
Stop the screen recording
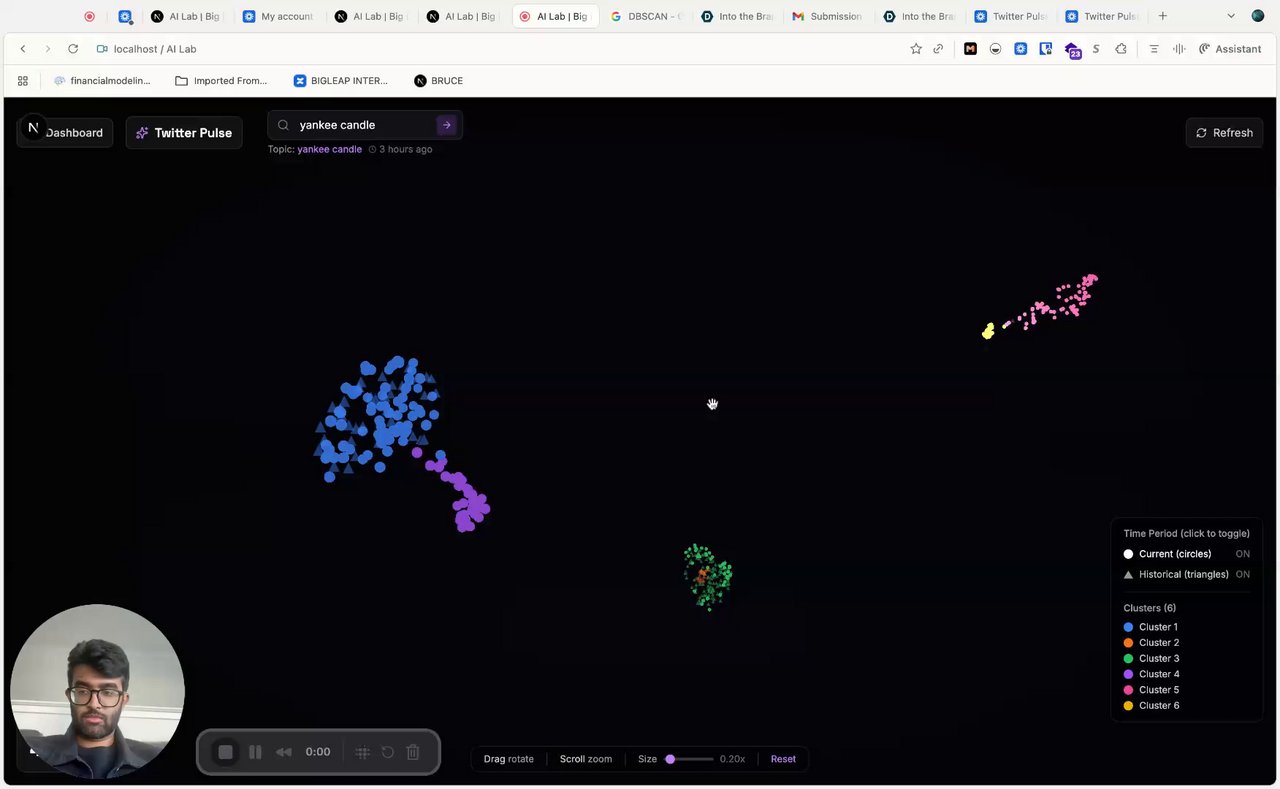226,752
